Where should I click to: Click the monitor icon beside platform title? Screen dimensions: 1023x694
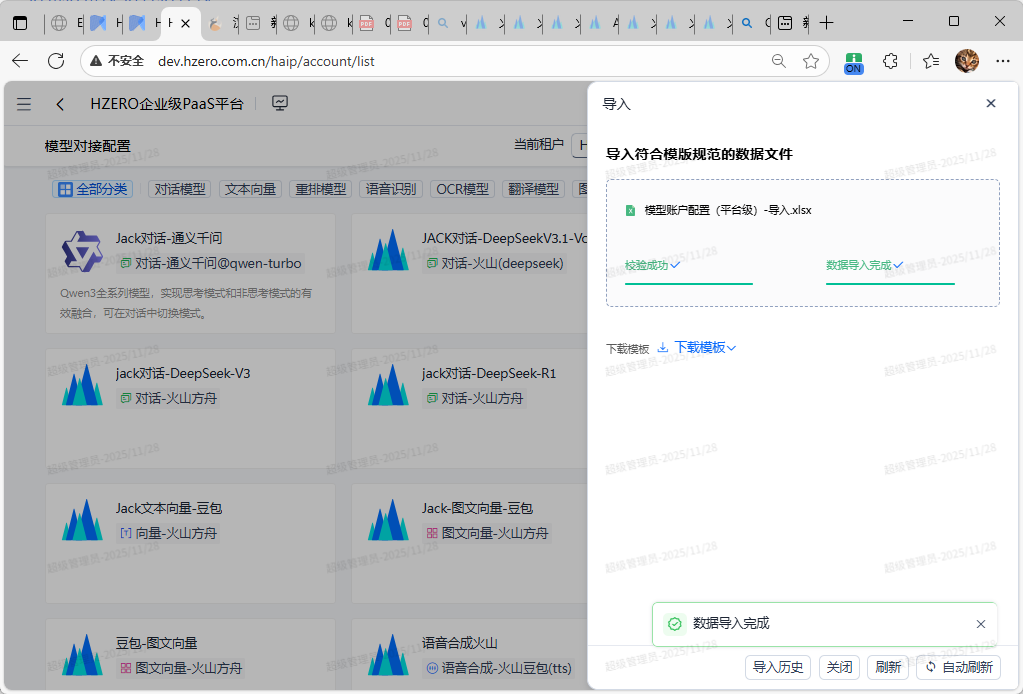(280, 103)
